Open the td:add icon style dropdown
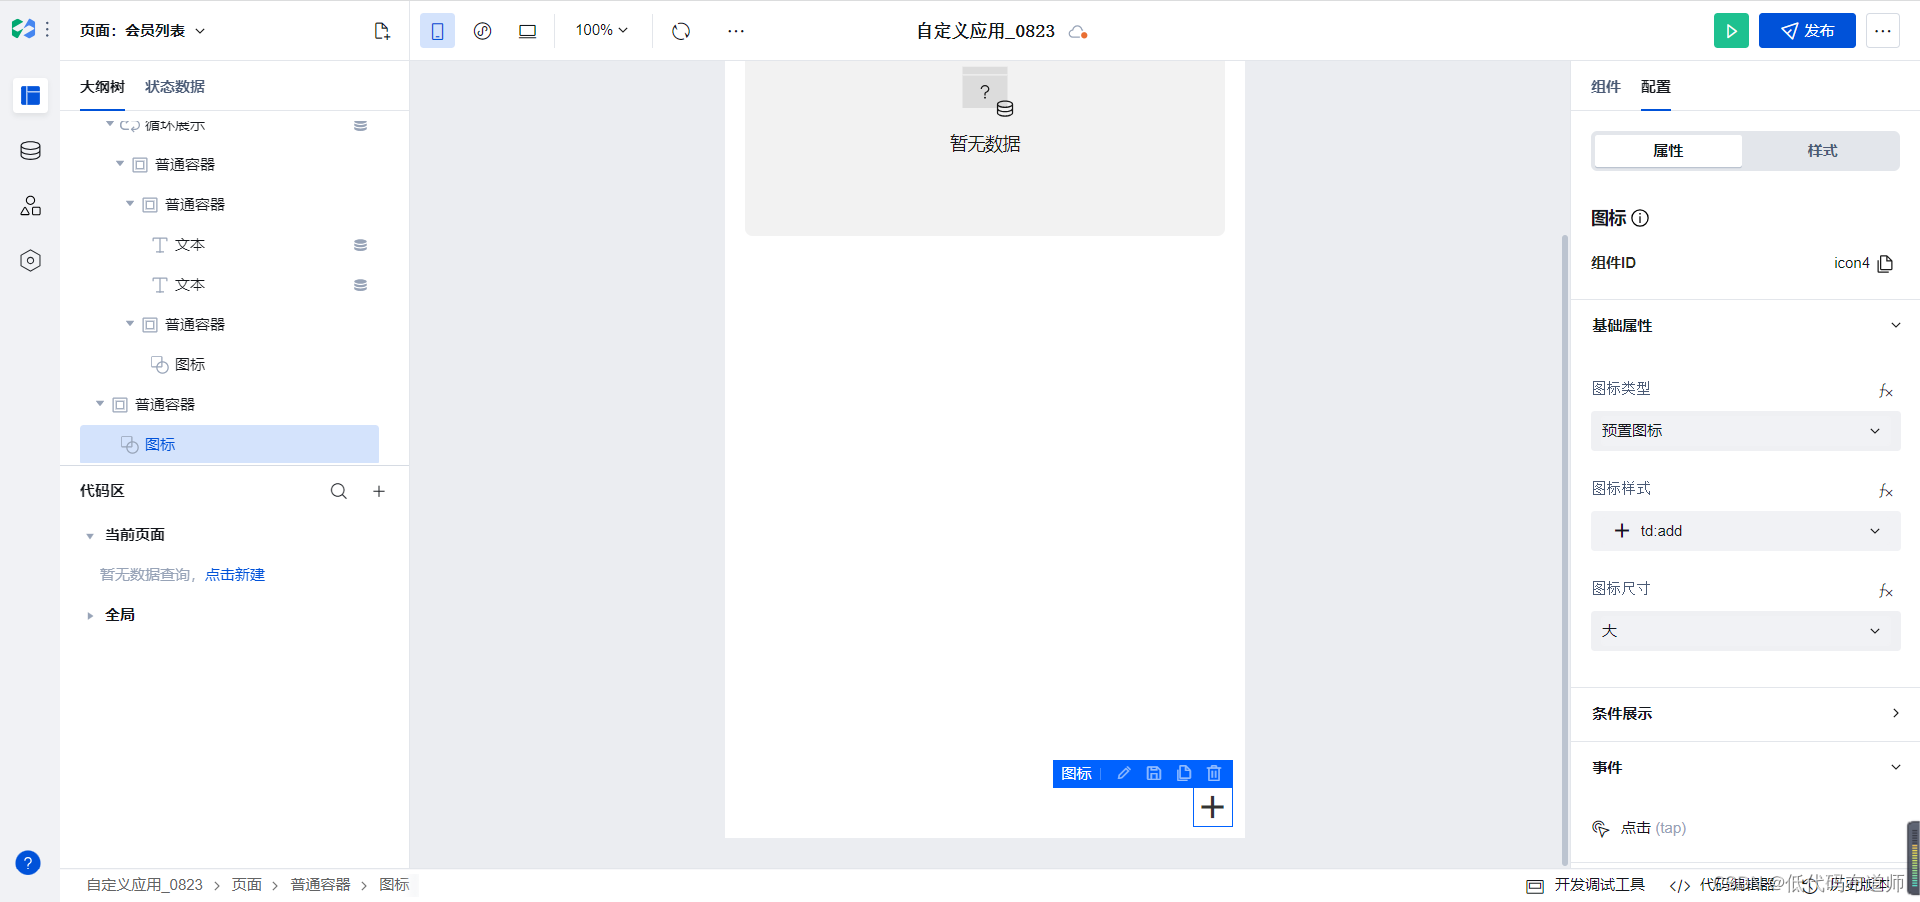The height and width of the screenshot is (902, 1920). [x=1745, y=531]
